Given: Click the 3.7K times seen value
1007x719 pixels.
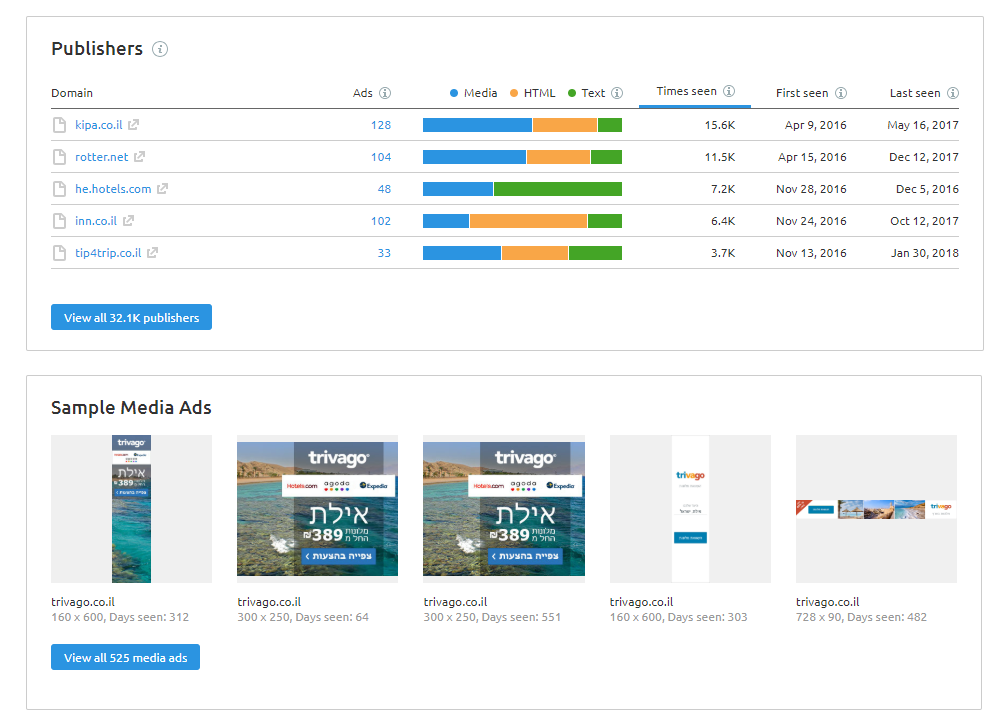Looking at the screenshot, I should (x=722, y=254).
